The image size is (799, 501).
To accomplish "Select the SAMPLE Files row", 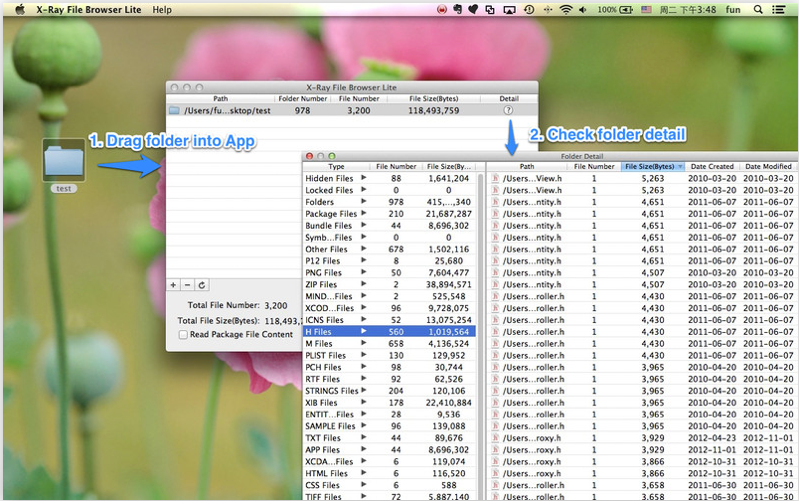I will point(390,426).
